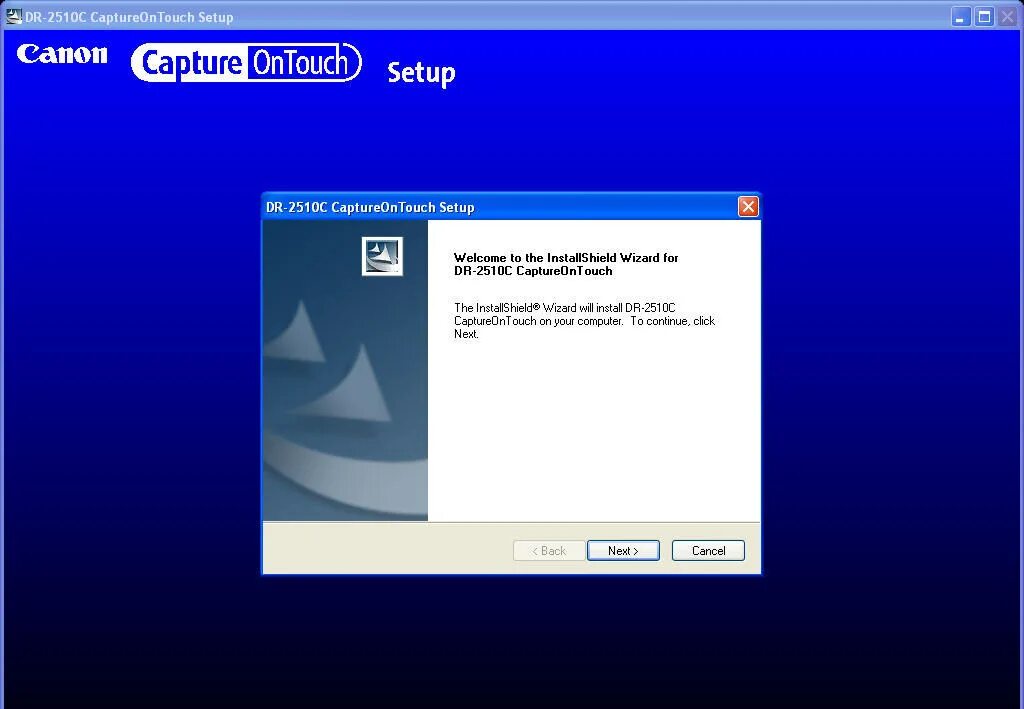Image resolution: width=1024 pixels, height=709 pixels.
Task: Click the Cancel button
Action: [x=708, y=550]
